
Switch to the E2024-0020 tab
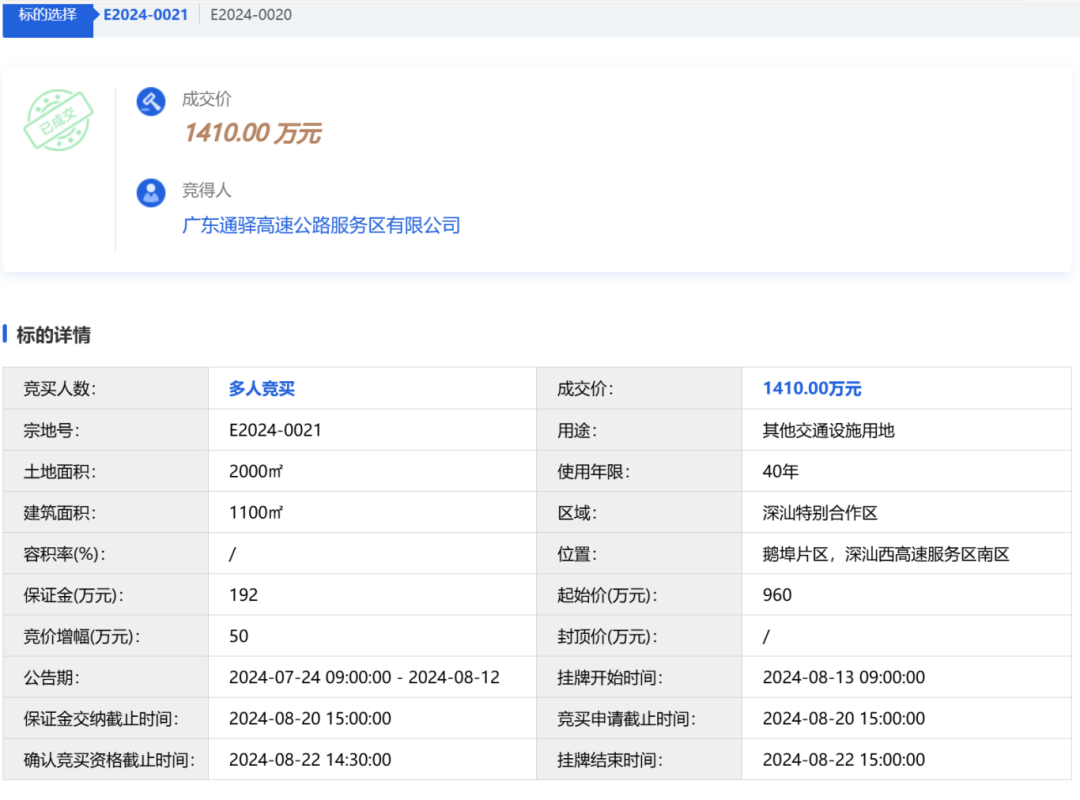[x=251, y=15]
